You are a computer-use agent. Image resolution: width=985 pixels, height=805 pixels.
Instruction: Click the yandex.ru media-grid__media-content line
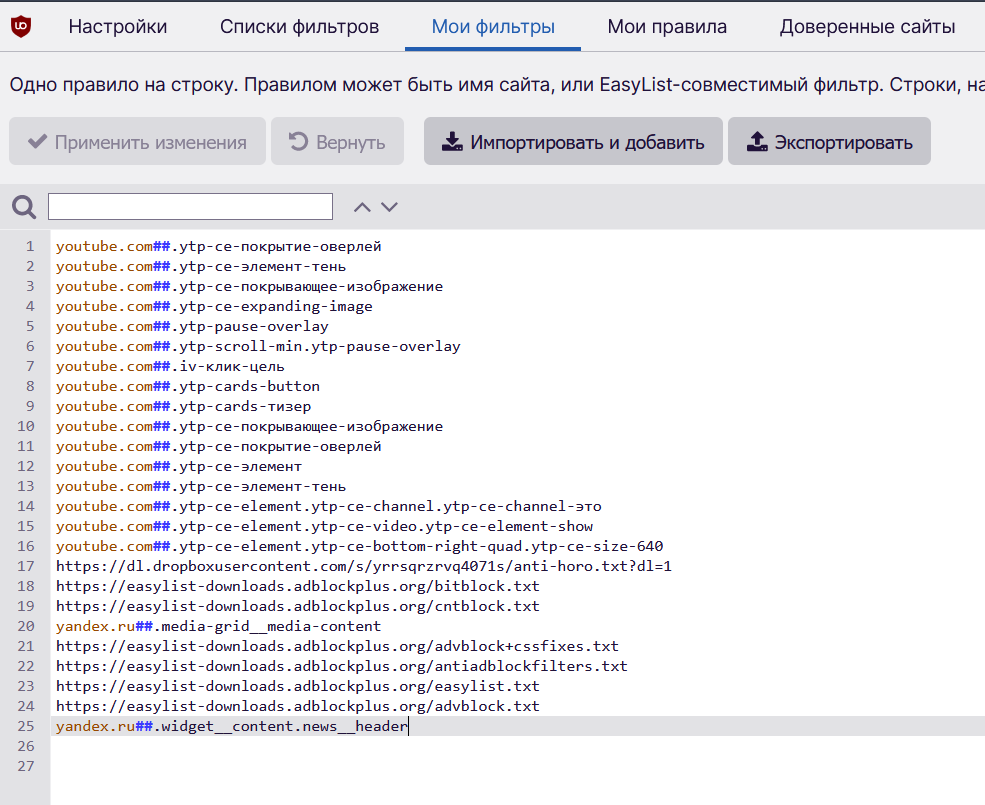219,627
